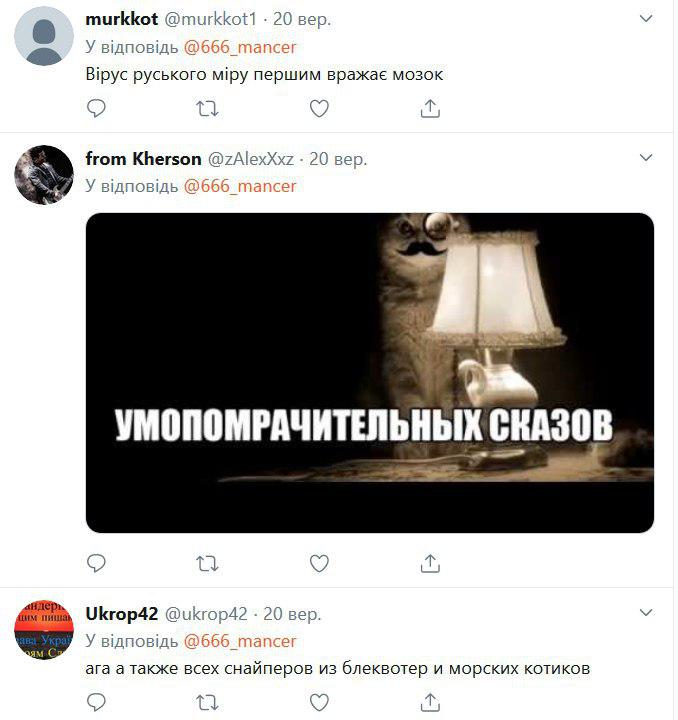The image size is (678, 720).
Task: Reply to from Kherson's image tweet
Action: coord(96,563)
